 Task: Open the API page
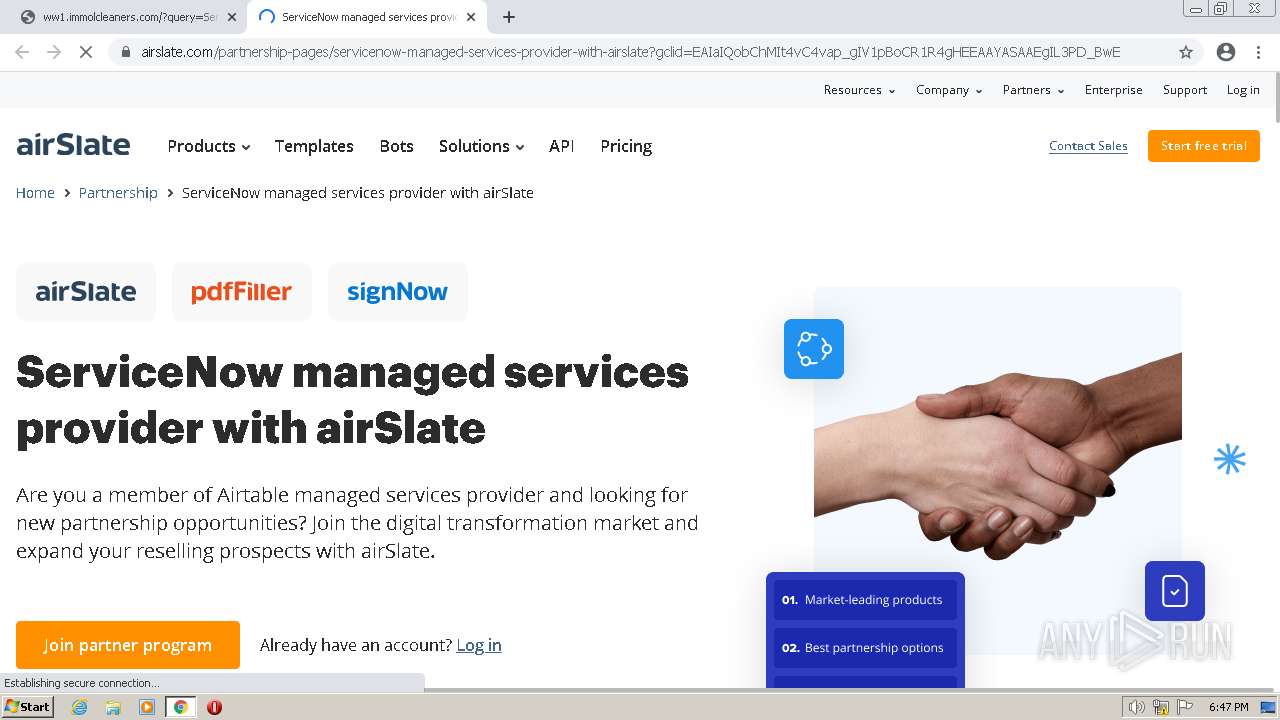561,146
